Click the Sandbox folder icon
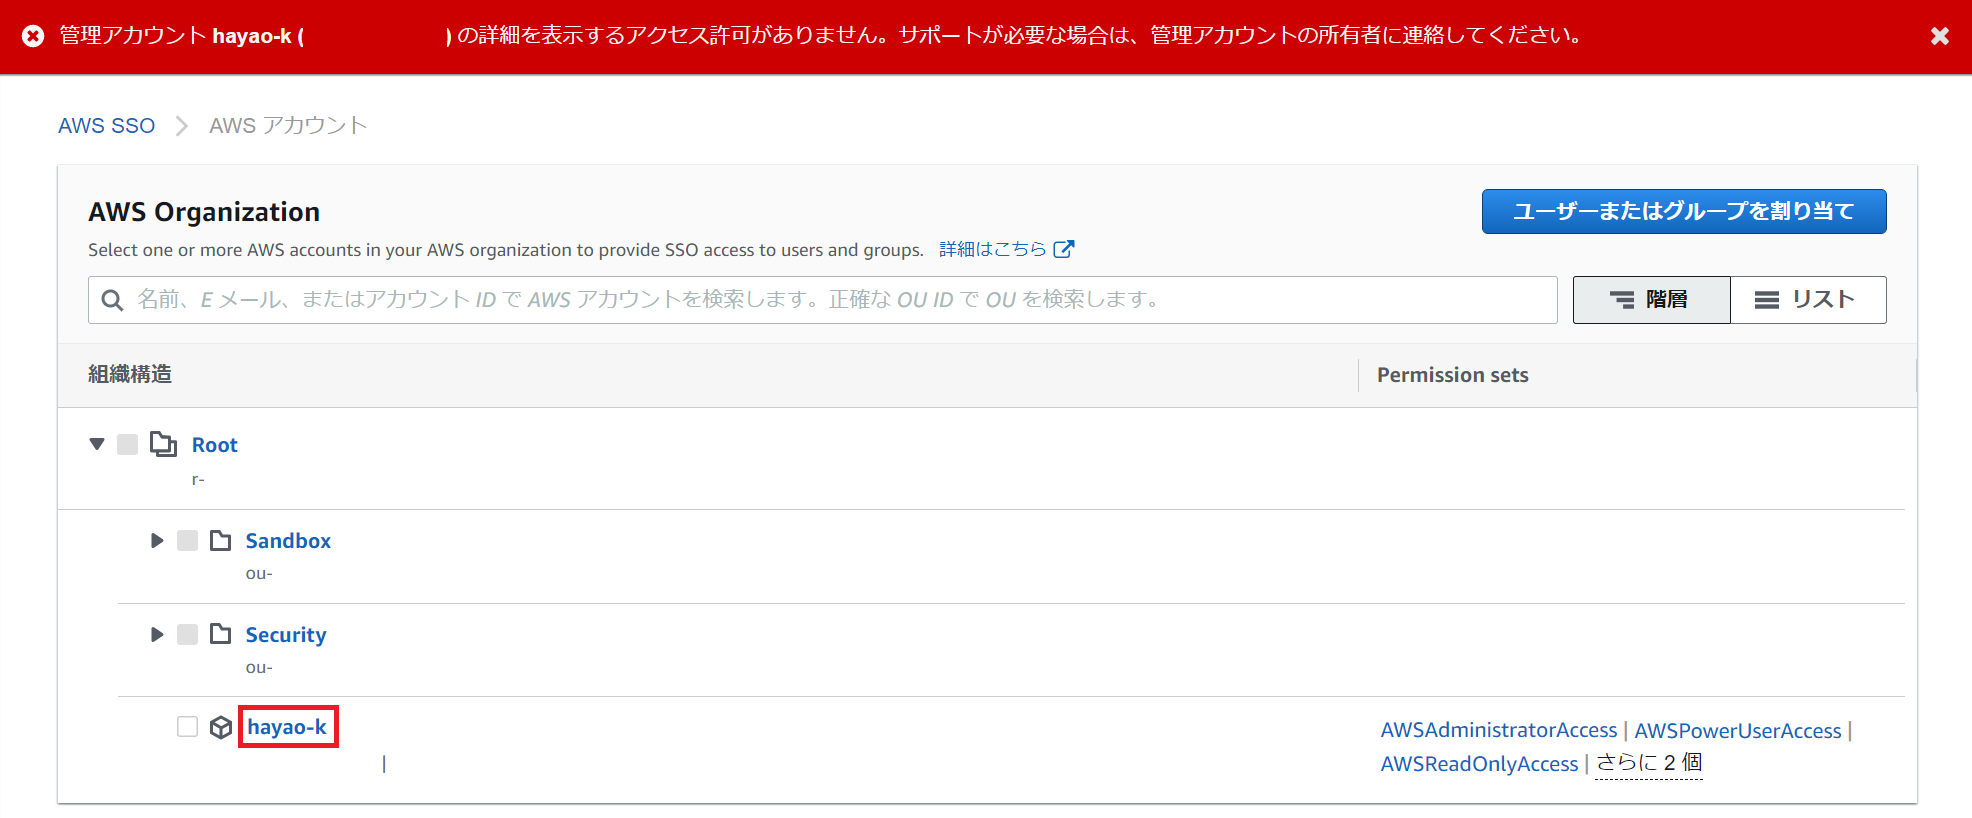The height and width of the screenshot is (818, 1972). point(221,541)
